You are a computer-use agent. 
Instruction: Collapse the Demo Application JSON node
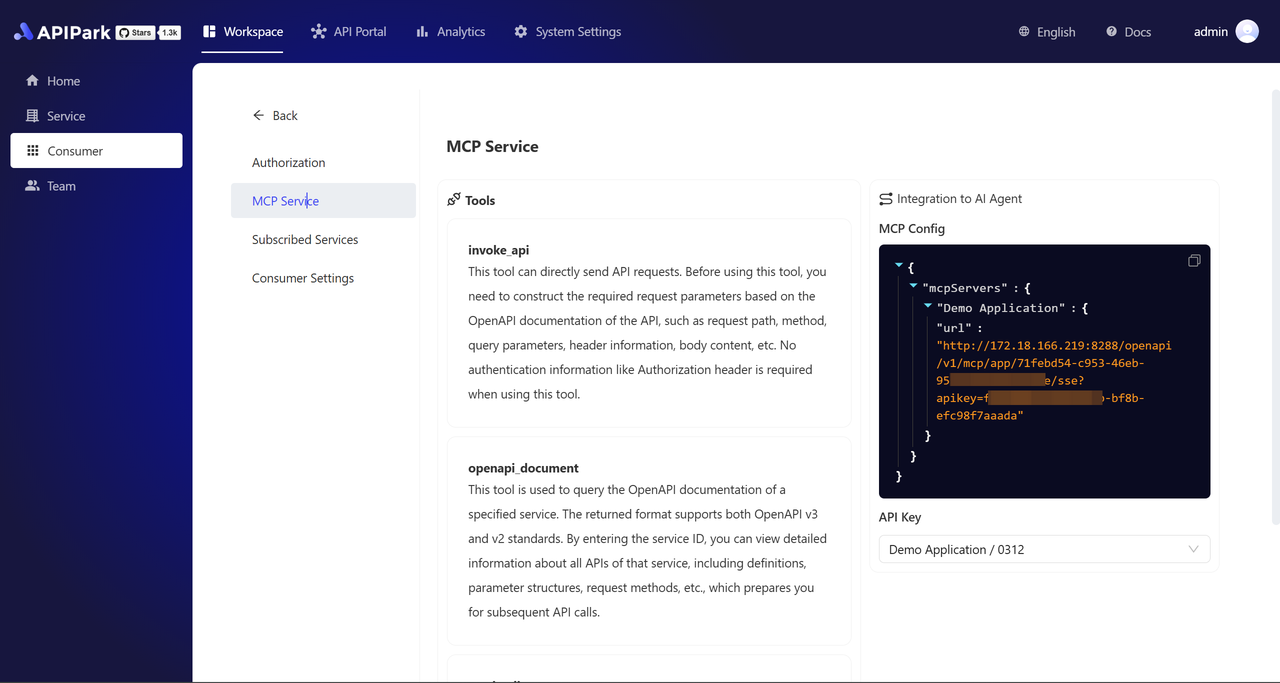coord(929,307)
